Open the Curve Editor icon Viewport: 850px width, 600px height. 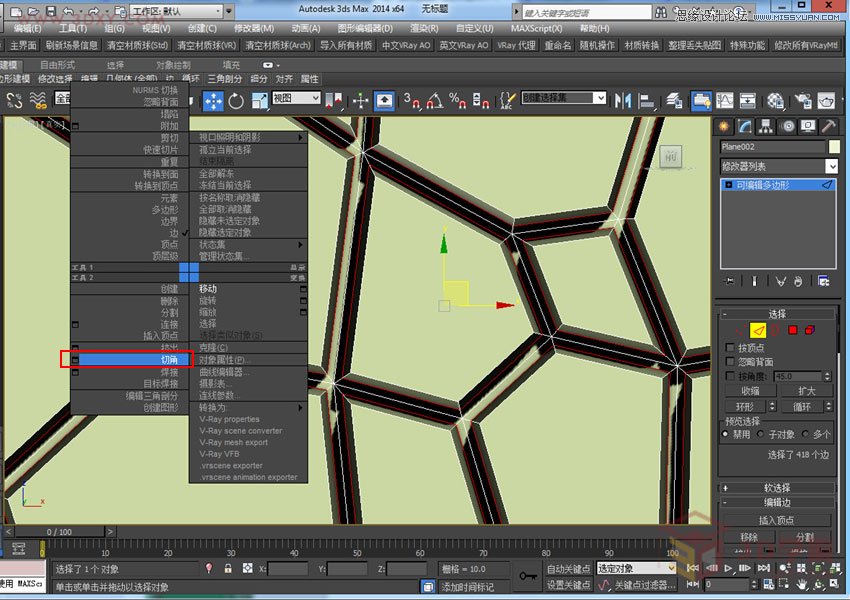point(725,101)
